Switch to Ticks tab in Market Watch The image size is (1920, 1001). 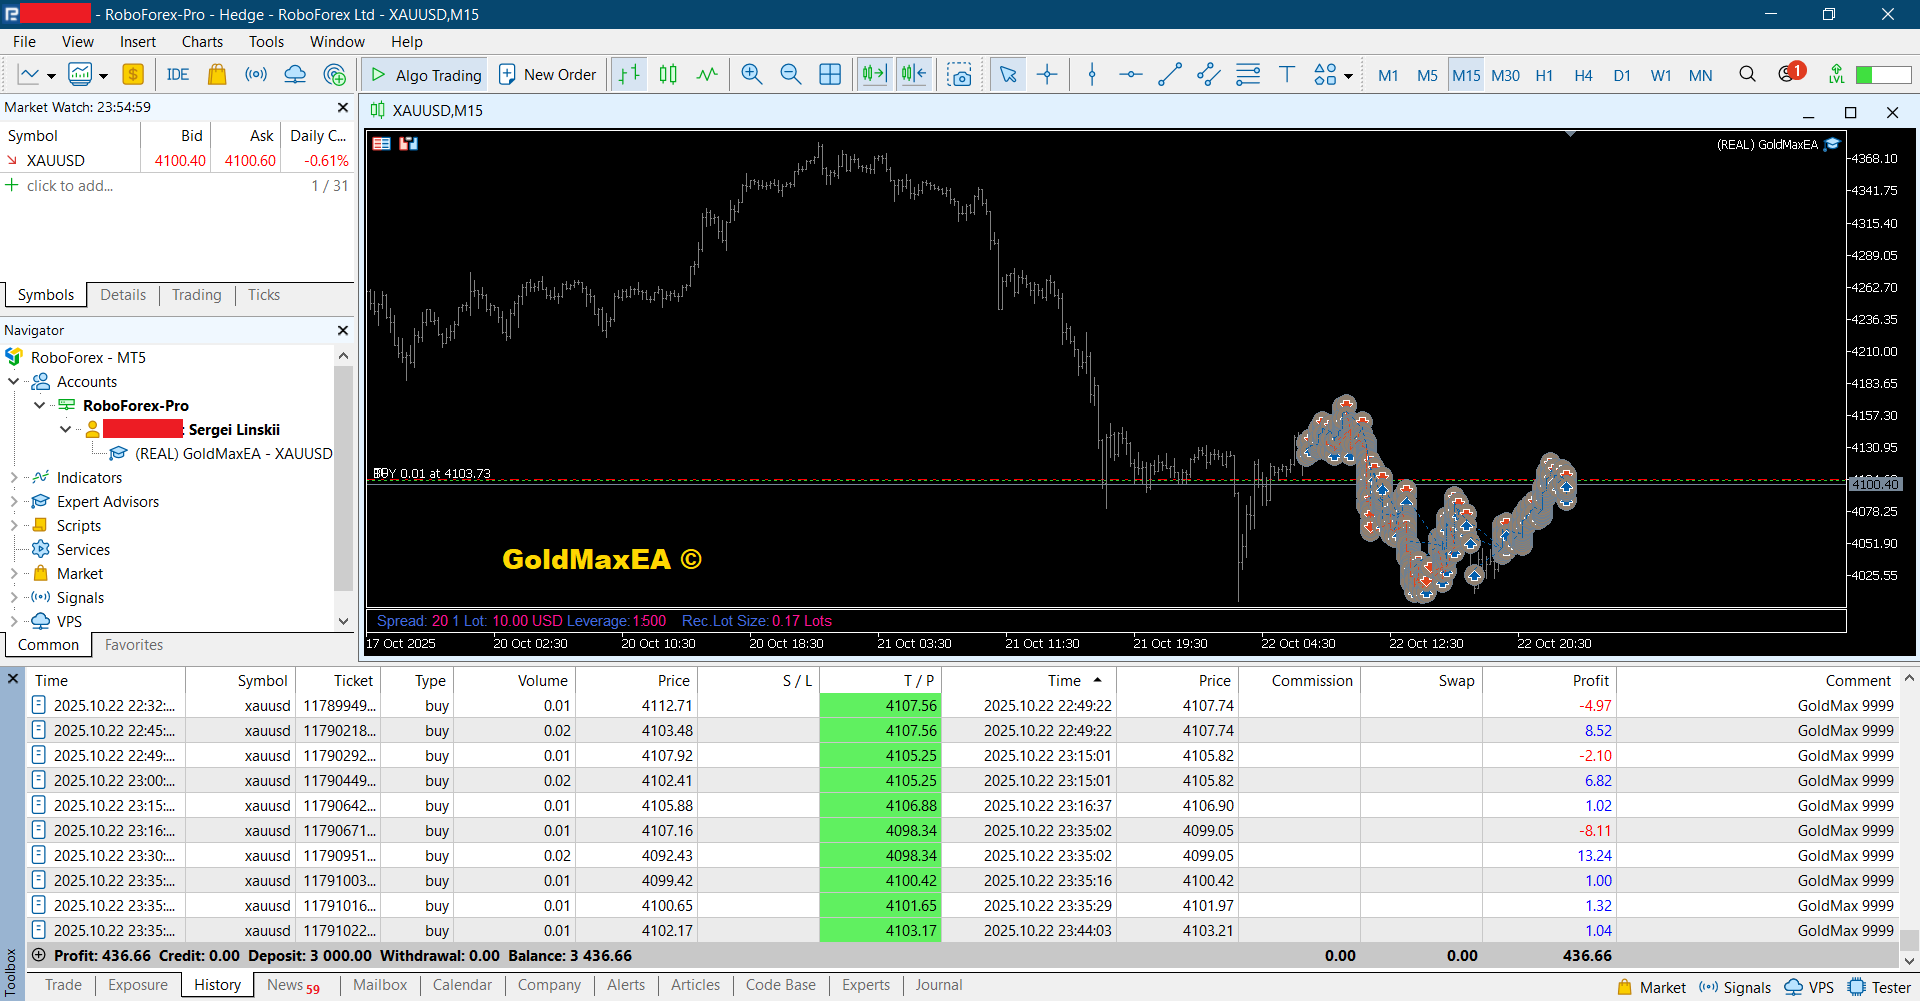[264, 295]
